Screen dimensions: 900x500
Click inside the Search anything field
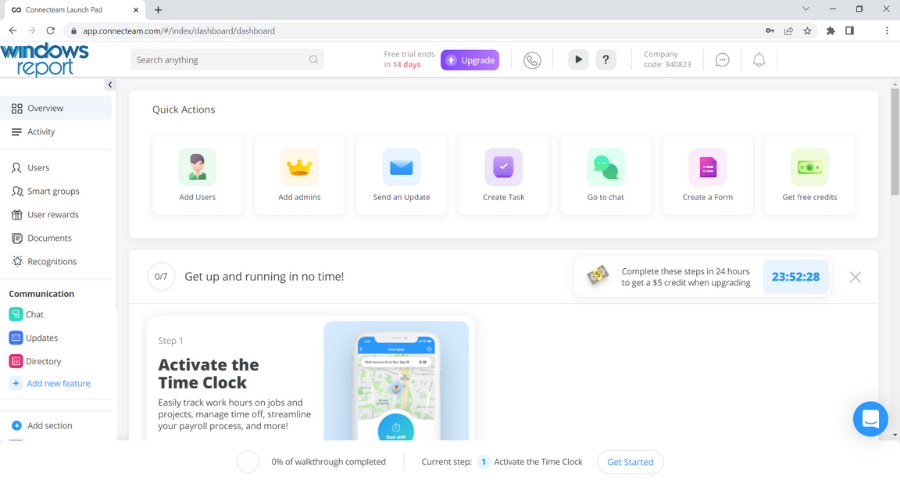[x=227, y=60]
